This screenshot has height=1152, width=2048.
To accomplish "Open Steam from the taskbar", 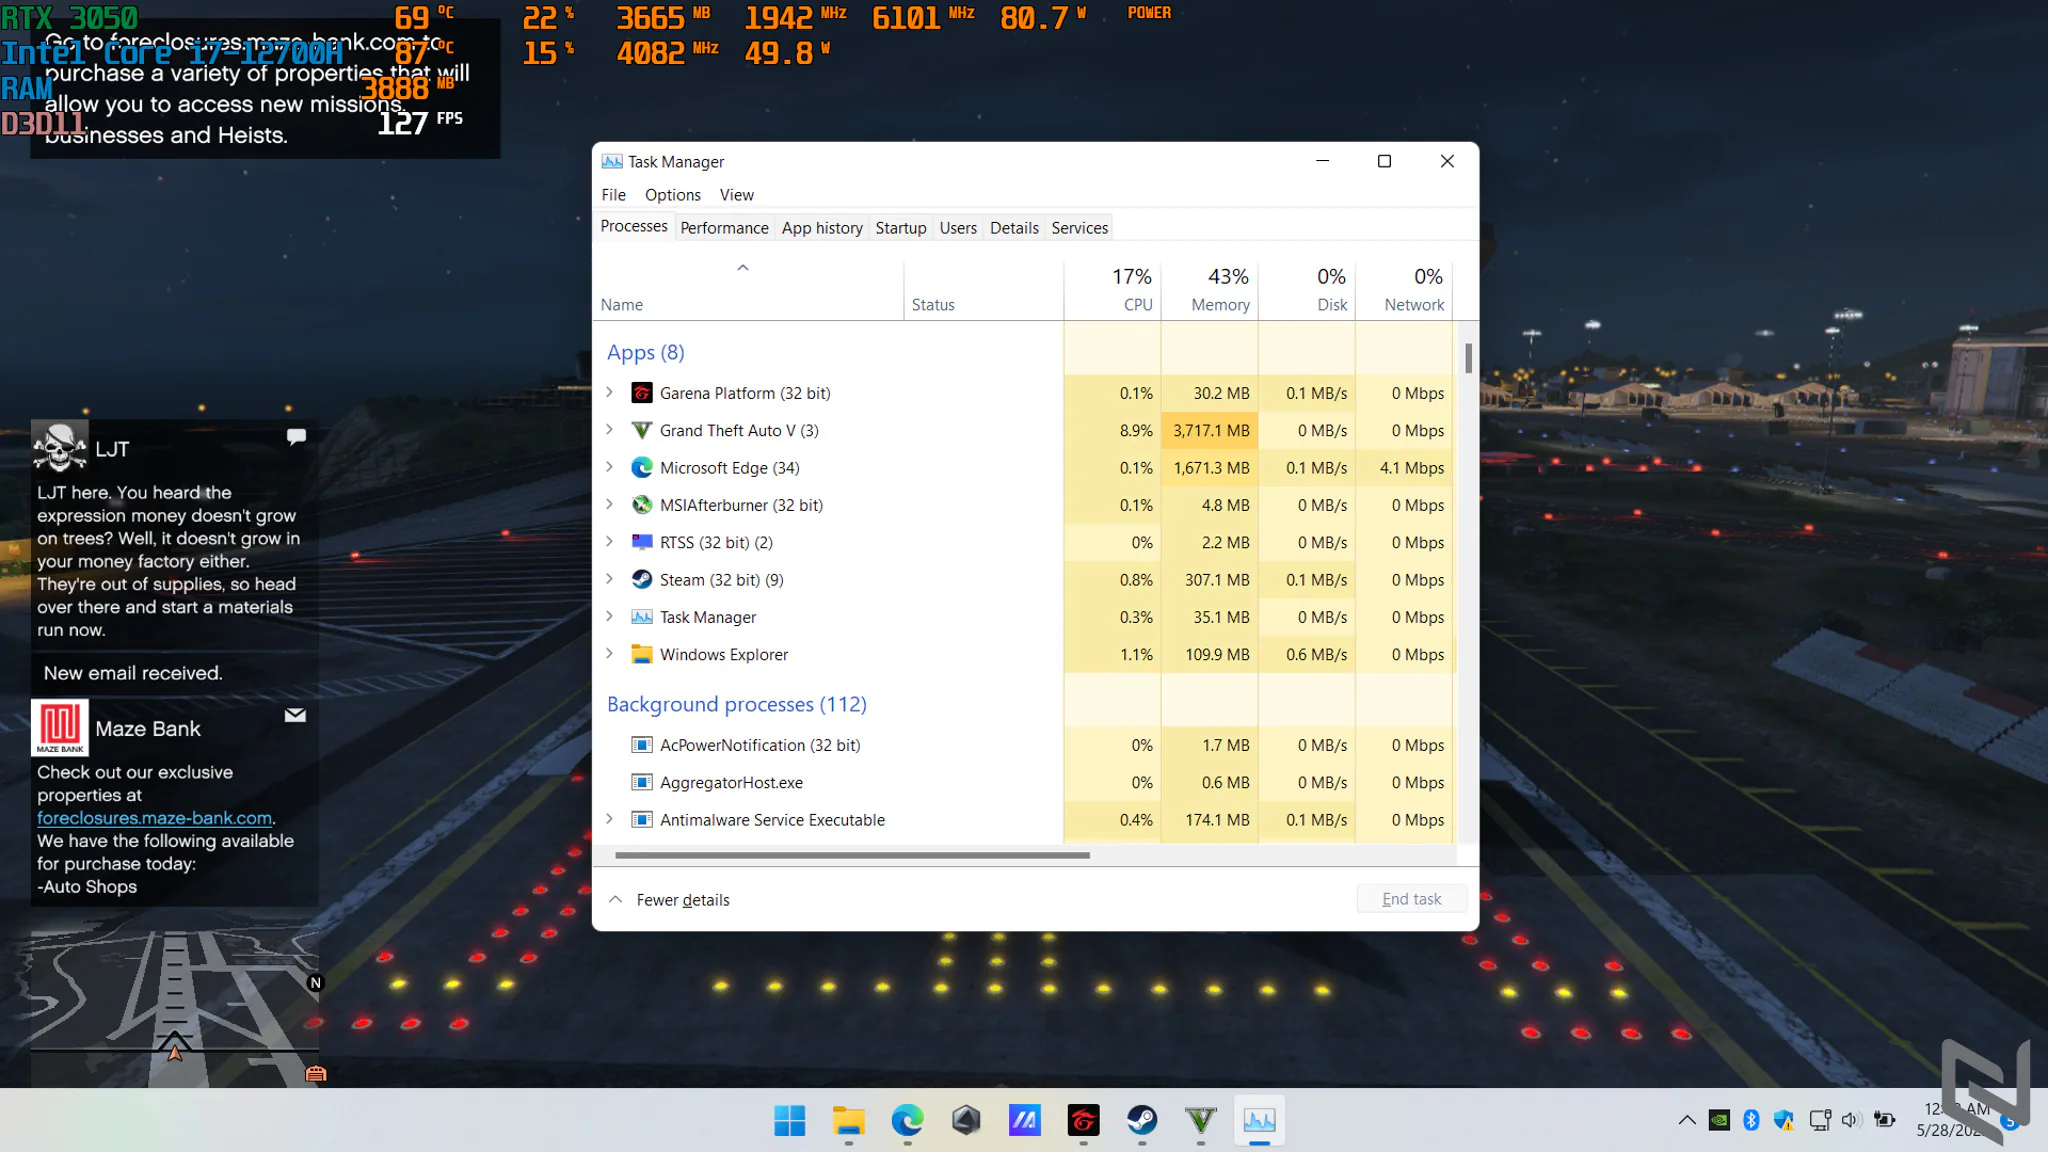I will pos(1142,1120).
